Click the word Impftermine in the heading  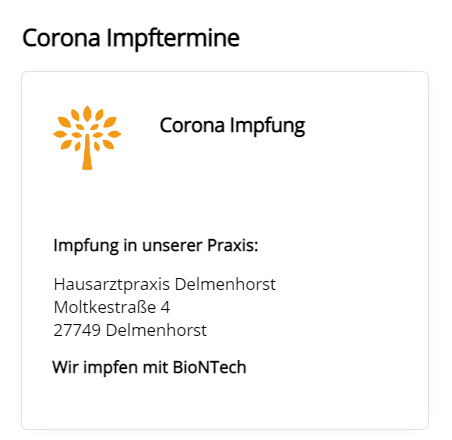(x=173, y=38)
